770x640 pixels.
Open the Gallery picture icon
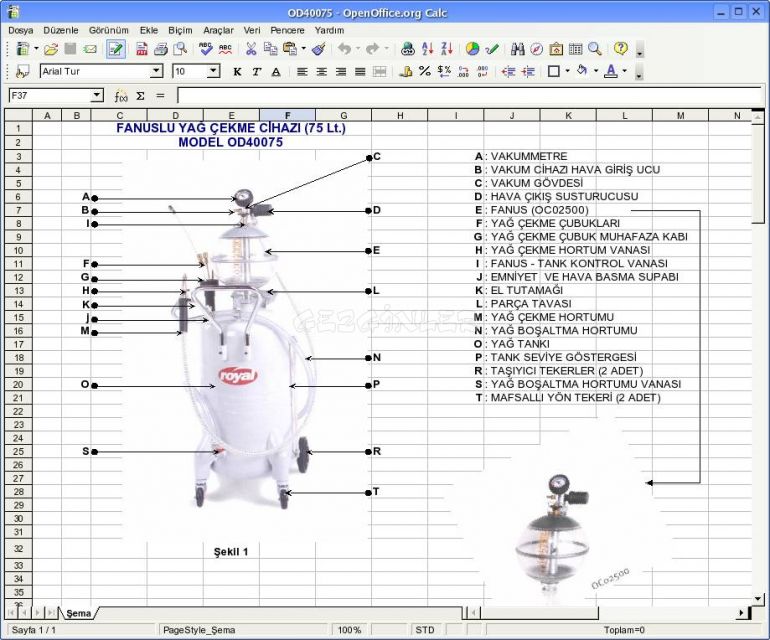pyautogui.click(x=556, y=49)
